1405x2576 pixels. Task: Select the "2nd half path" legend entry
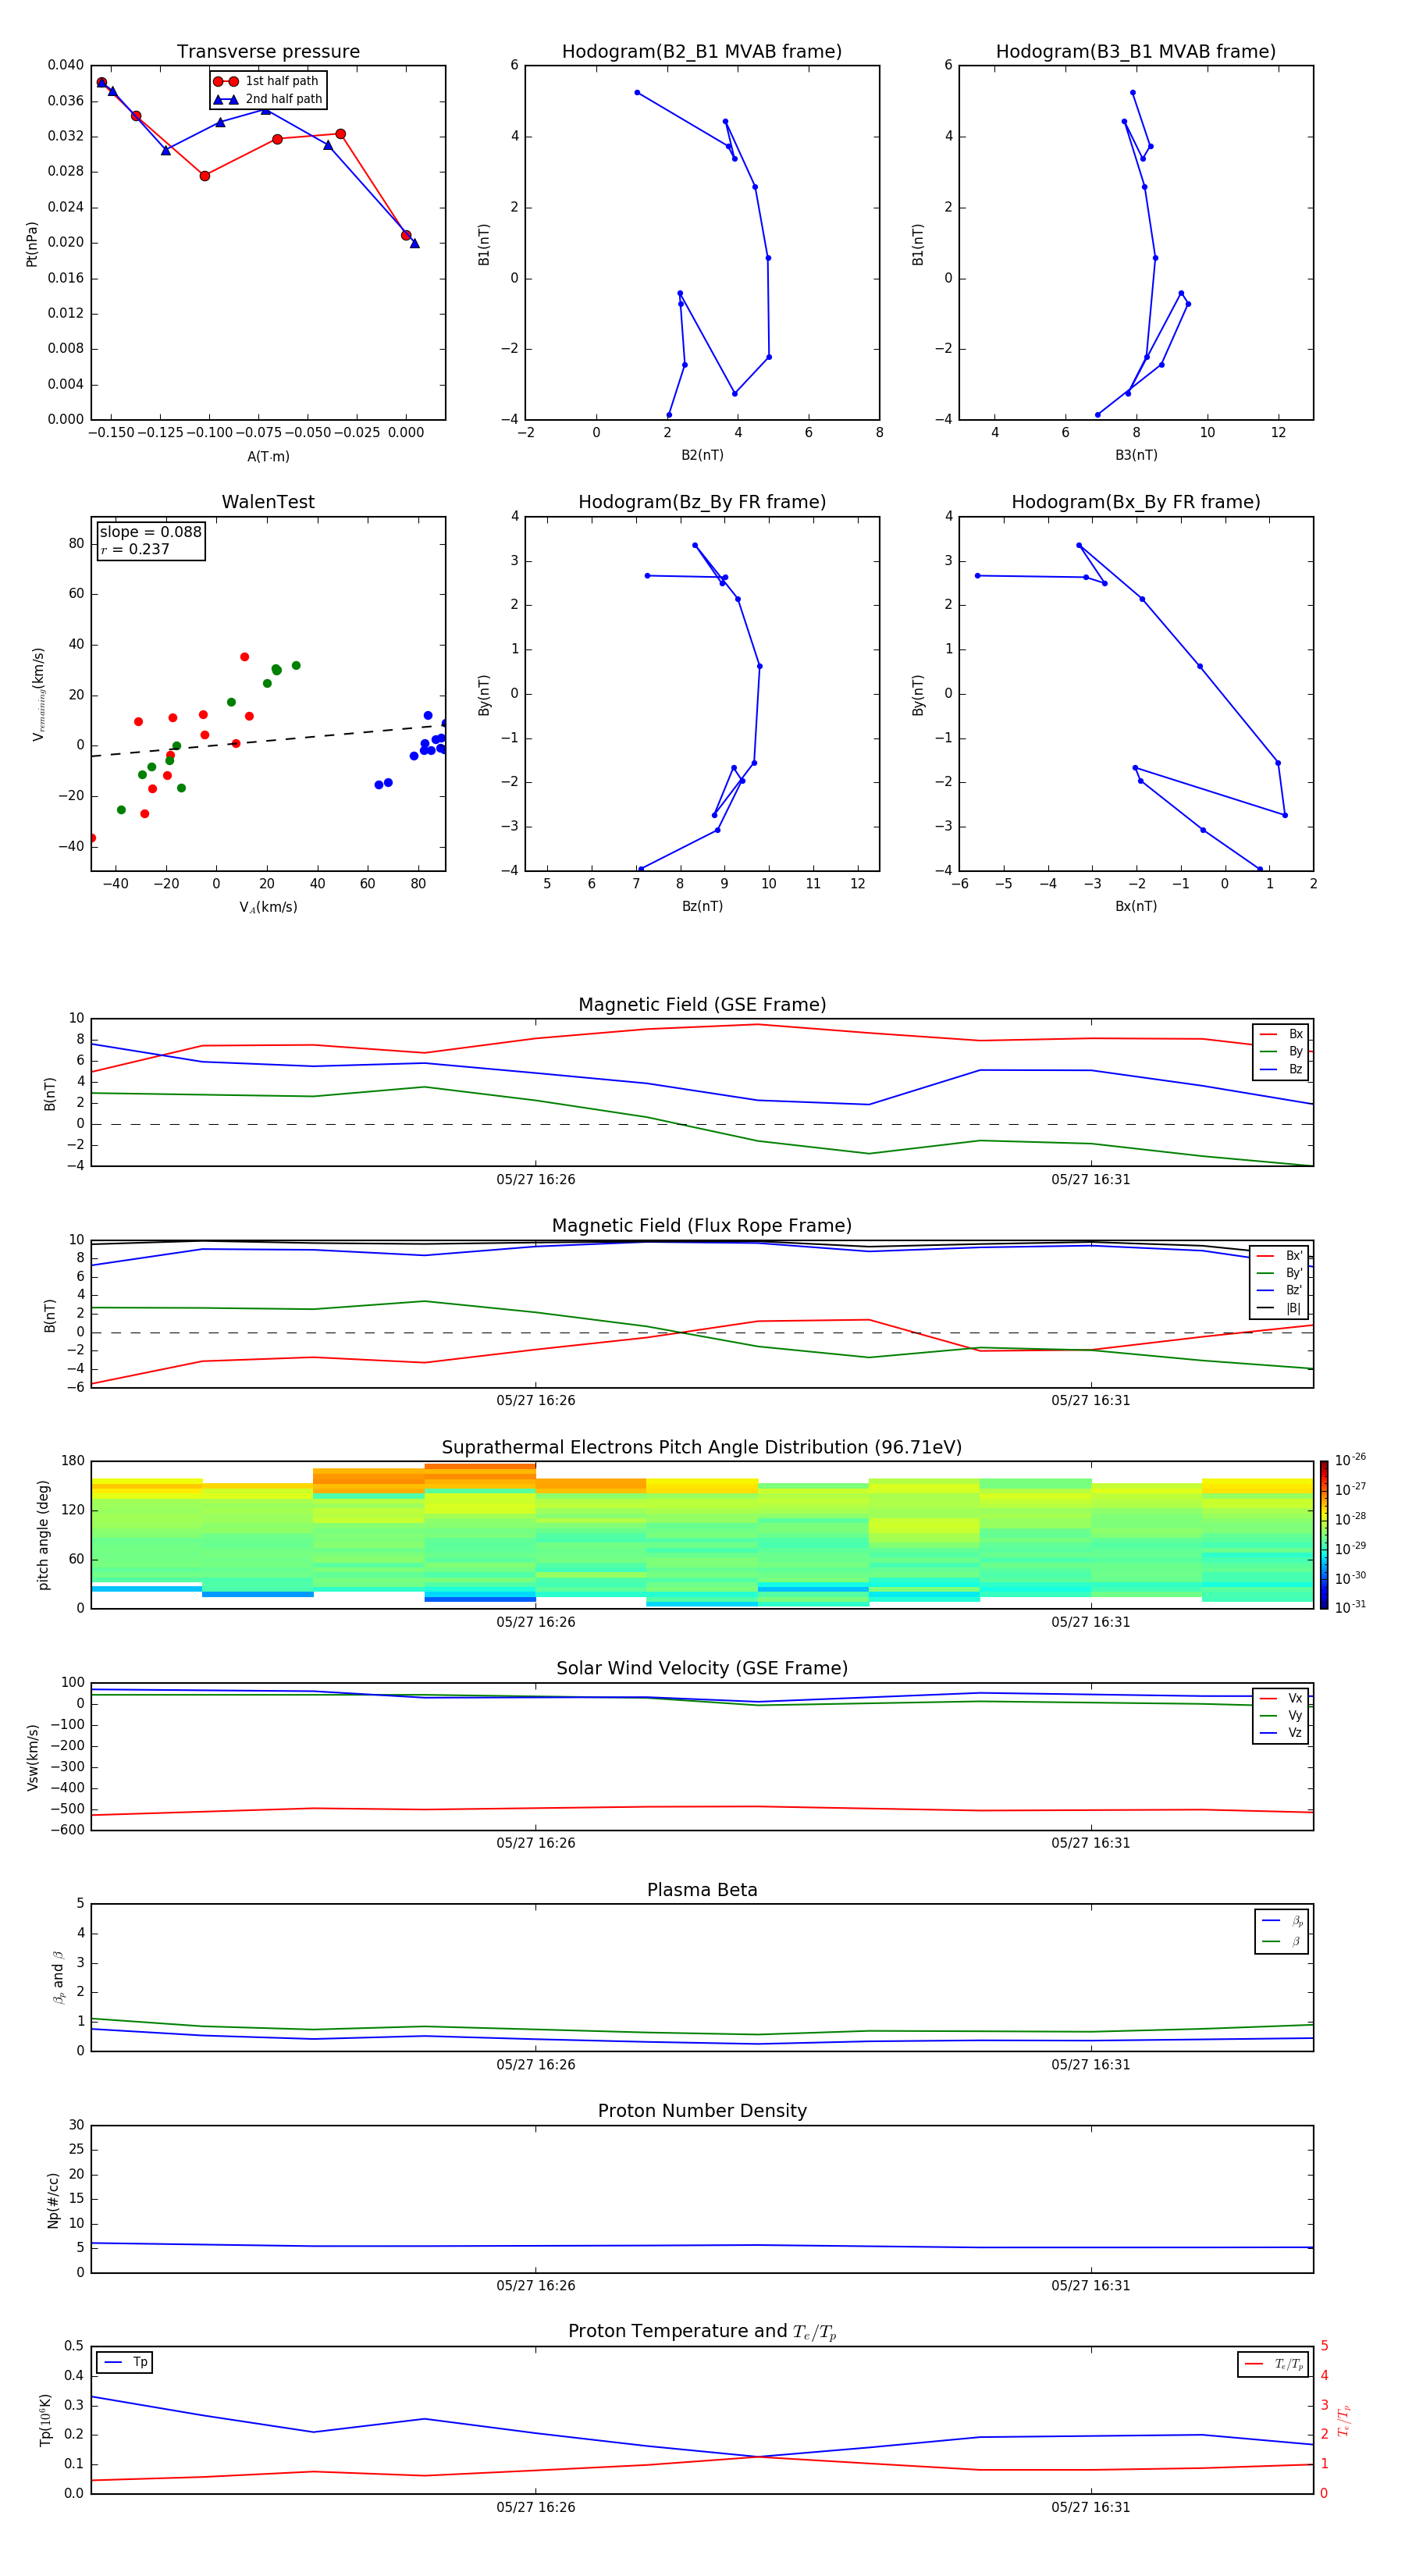click(x=268, y=99)
